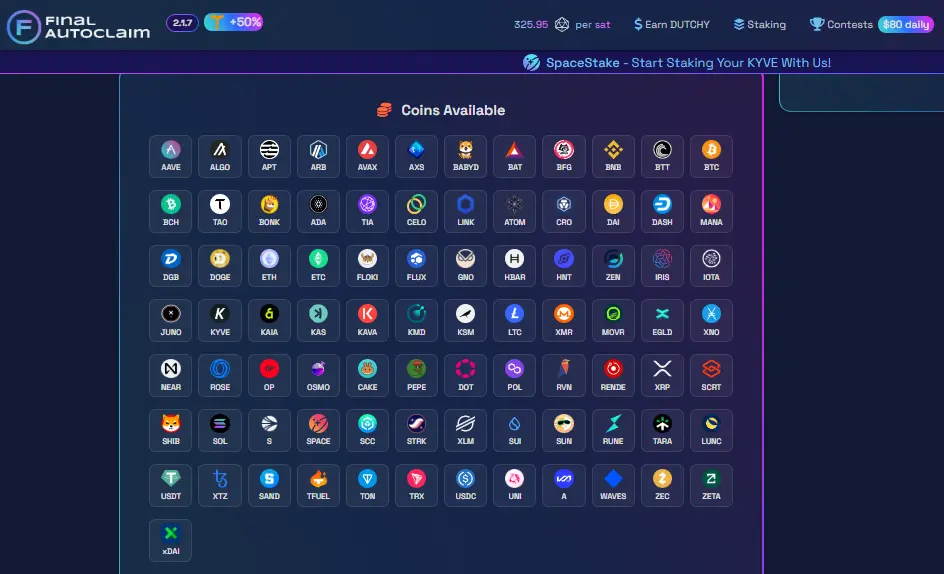
Task: Choose the ALGO coin
Action: (x=220, y=157)
